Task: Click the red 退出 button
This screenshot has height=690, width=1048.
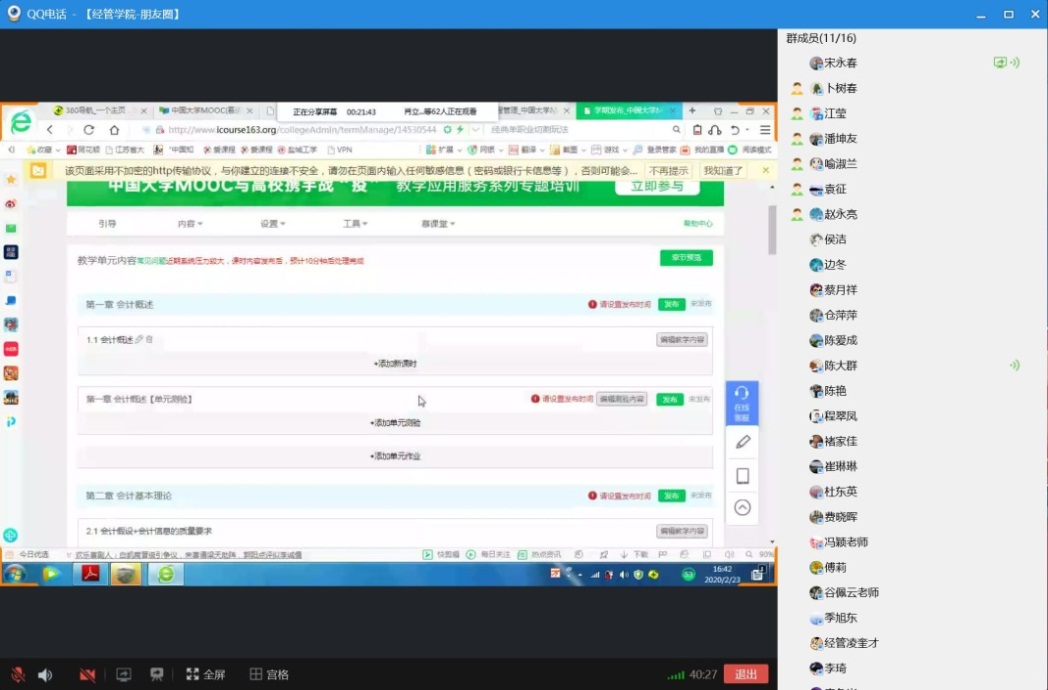Action: pyautogui.click(x=745, y=675)
